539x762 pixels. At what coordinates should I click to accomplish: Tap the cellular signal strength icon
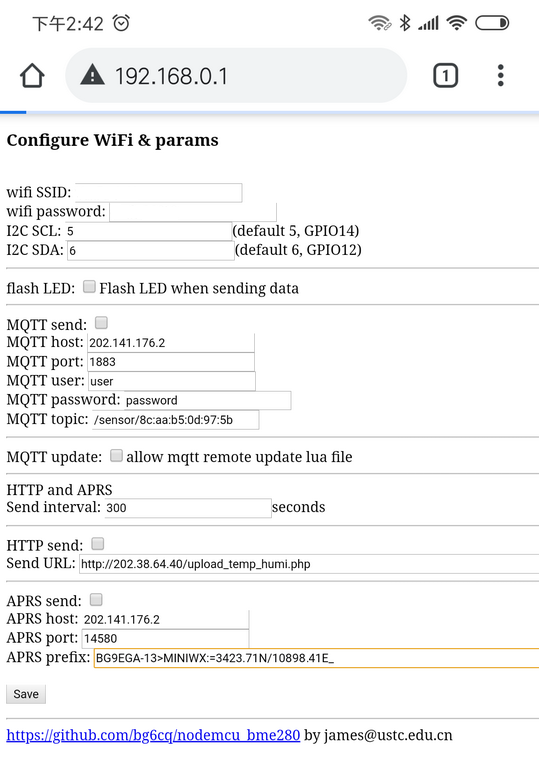(428, 23)
